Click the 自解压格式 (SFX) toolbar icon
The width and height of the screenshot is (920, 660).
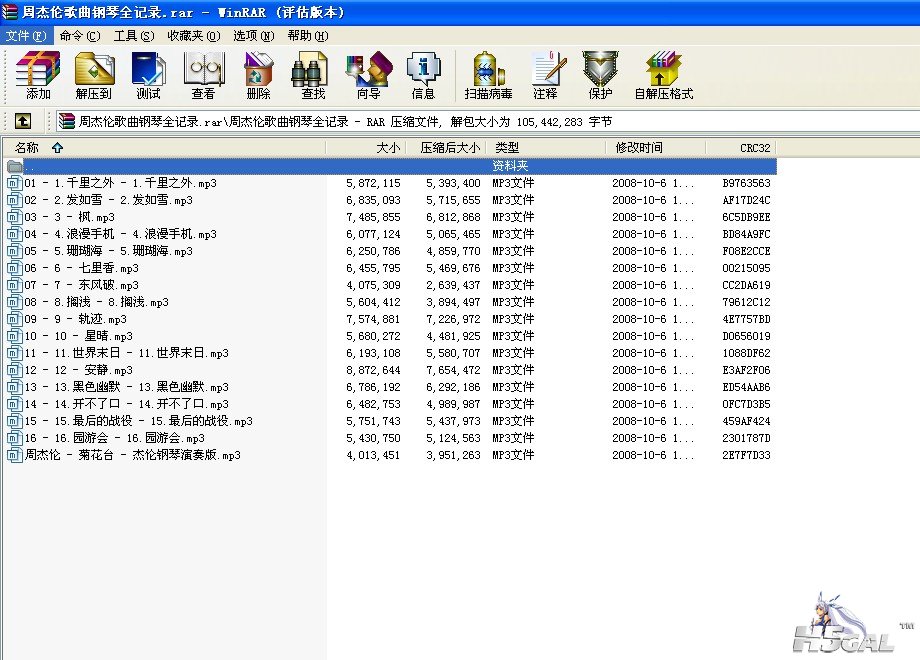click(663, 76)
